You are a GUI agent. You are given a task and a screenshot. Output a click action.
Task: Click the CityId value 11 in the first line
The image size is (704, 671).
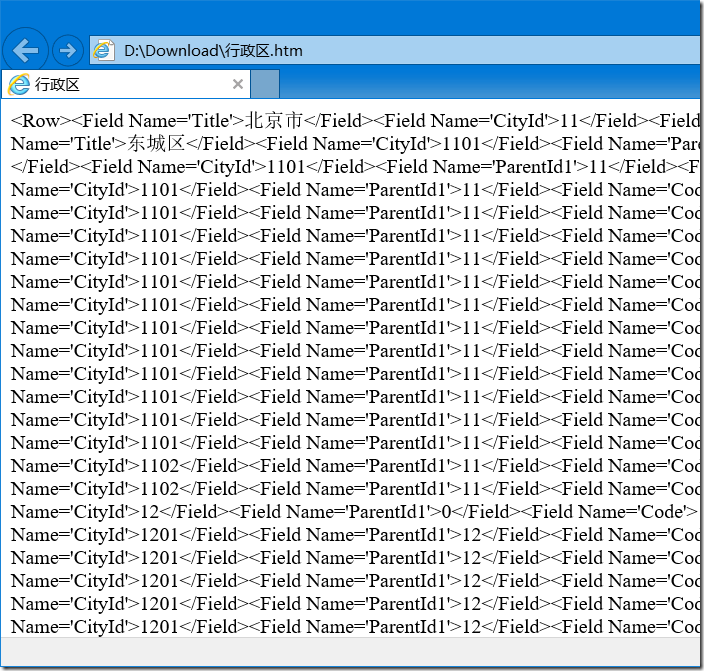569,120
